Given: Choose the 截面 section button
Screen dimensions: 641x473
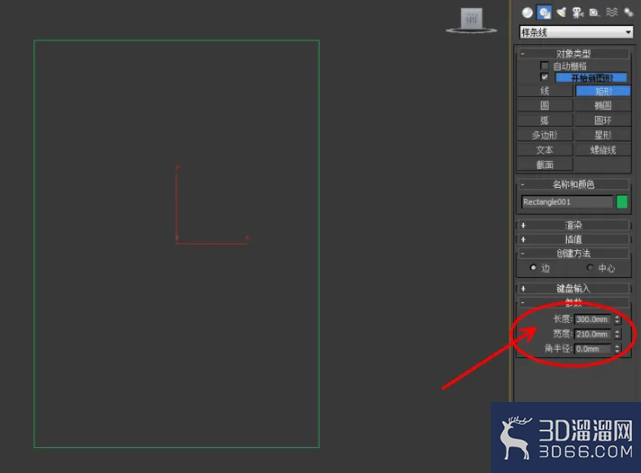Looking at the screenshot, I should 545,164.
